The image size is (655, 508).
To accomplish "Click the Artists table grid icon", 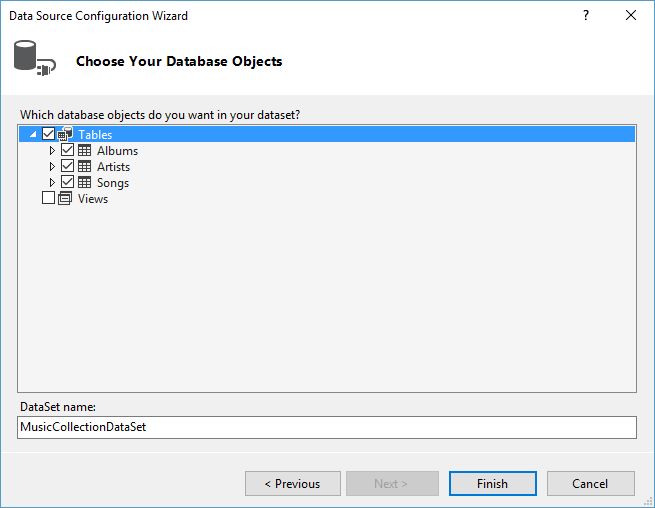I will pyautogui.click(x=84, y=166).
